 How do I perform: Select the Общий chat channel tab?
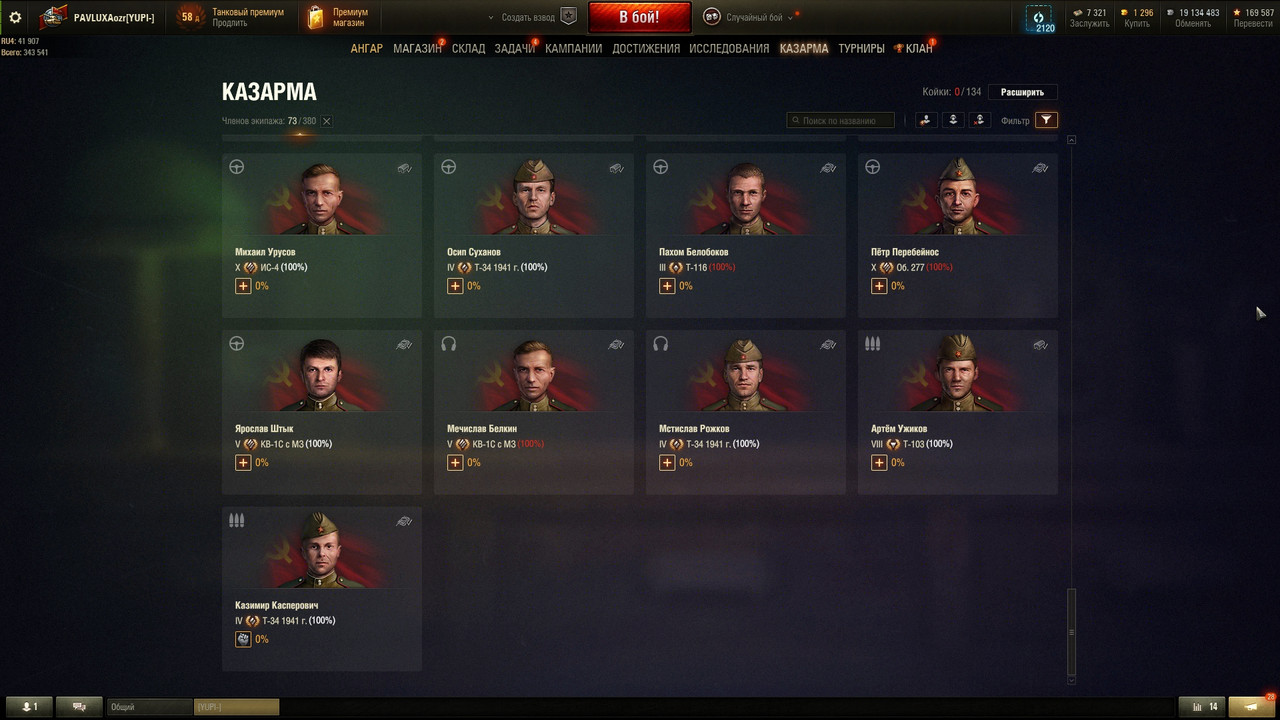point(149,707)
